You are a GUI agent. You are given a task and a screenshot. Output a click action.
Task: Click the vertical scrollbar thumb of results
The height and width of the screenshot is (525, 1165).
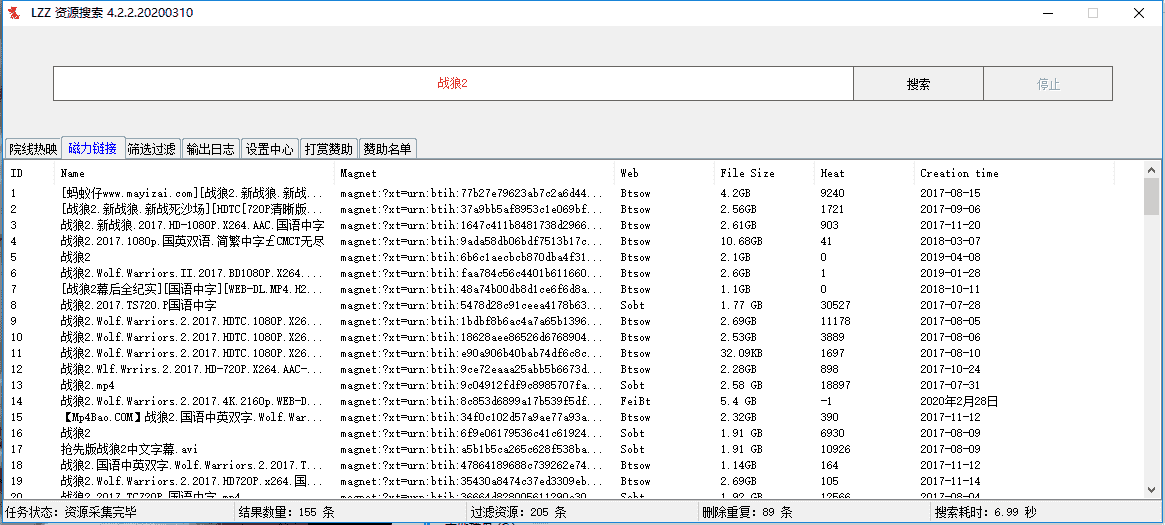coord(1151,196)
